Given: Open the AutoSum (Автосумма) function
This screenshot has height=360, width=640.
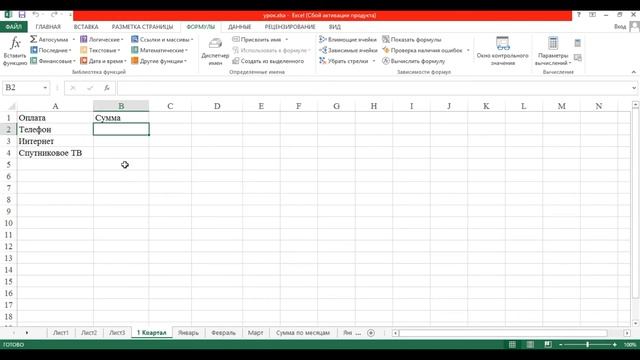Looking at the screenshot, I should tap(49, 40).
